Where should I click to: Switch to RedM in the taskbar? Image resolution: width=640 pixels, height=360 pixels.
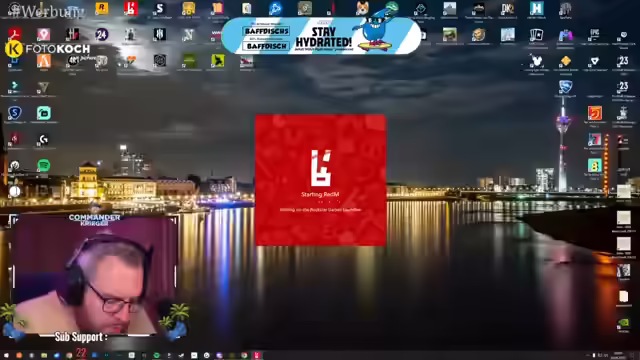click(x=257, y=356)
